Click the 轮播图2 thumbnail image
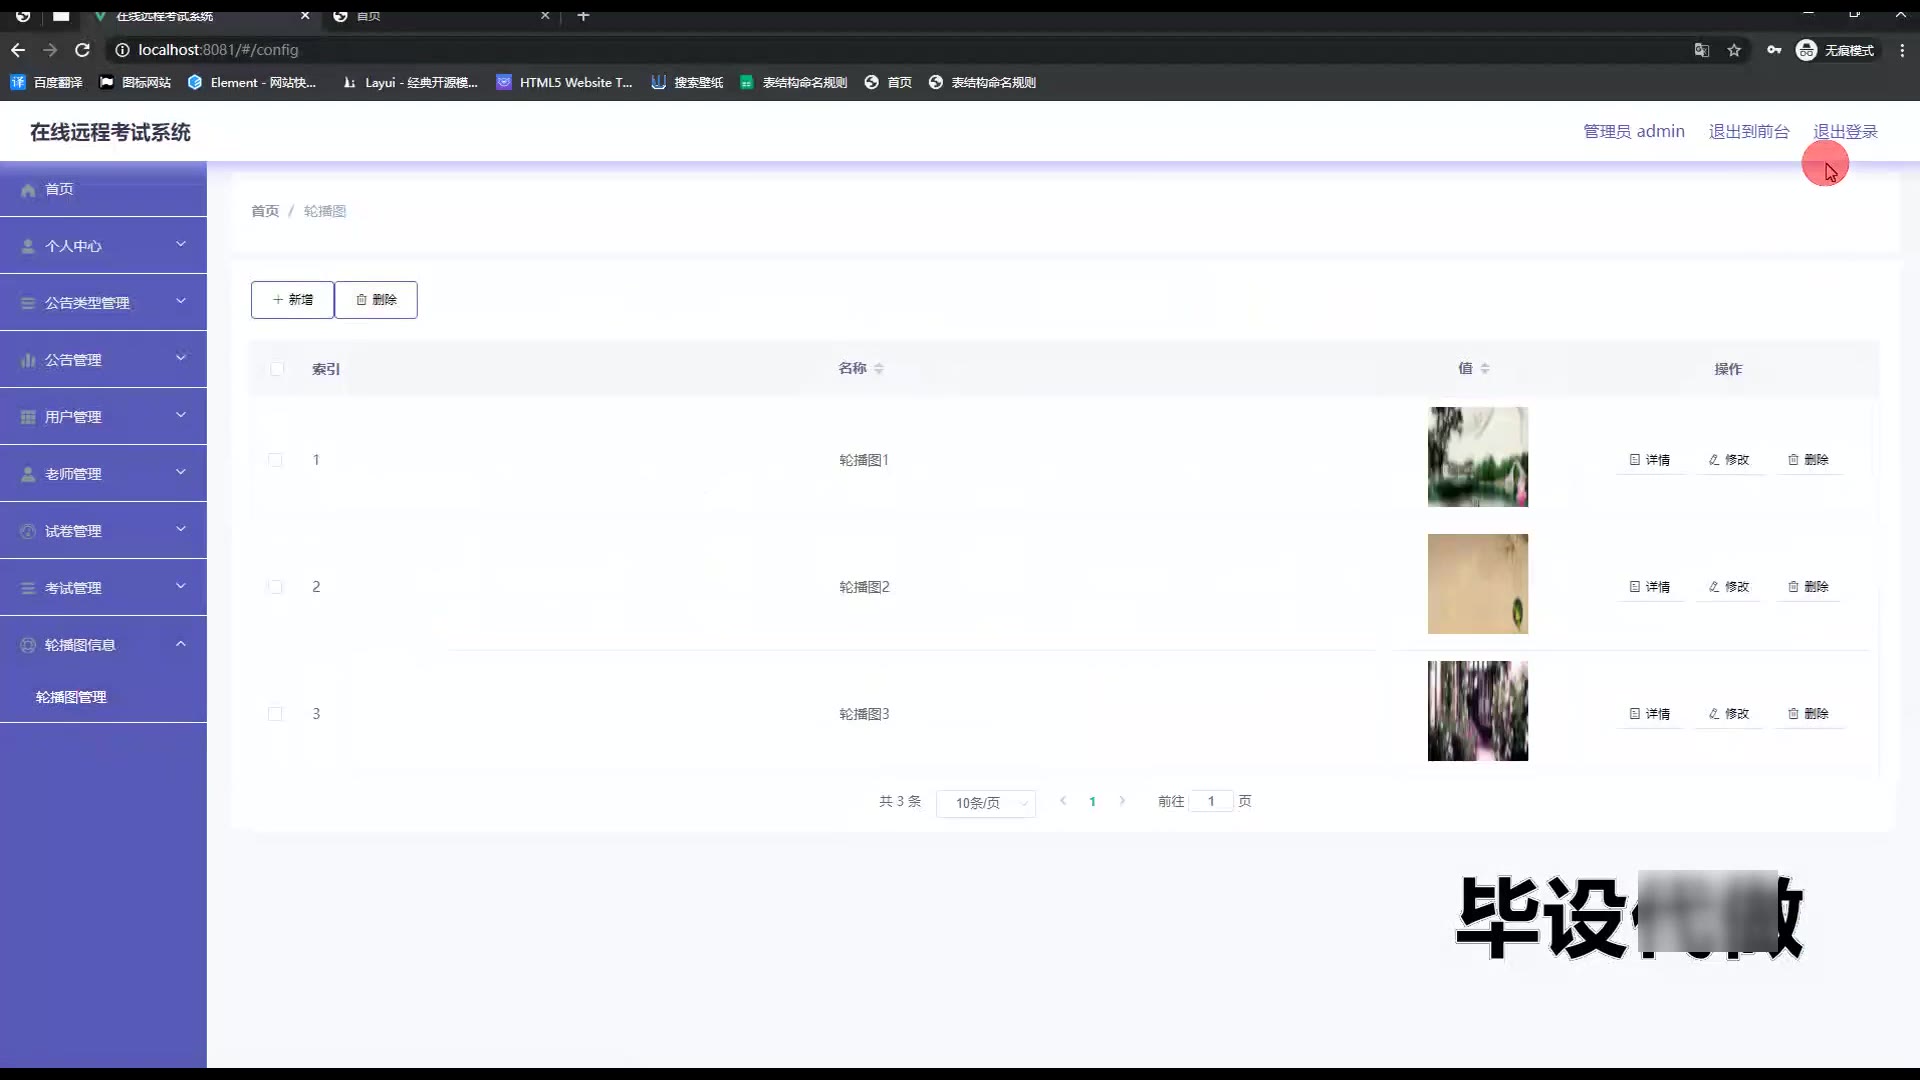This screenshot has height=1080, width=1920. click(1477, 584)
